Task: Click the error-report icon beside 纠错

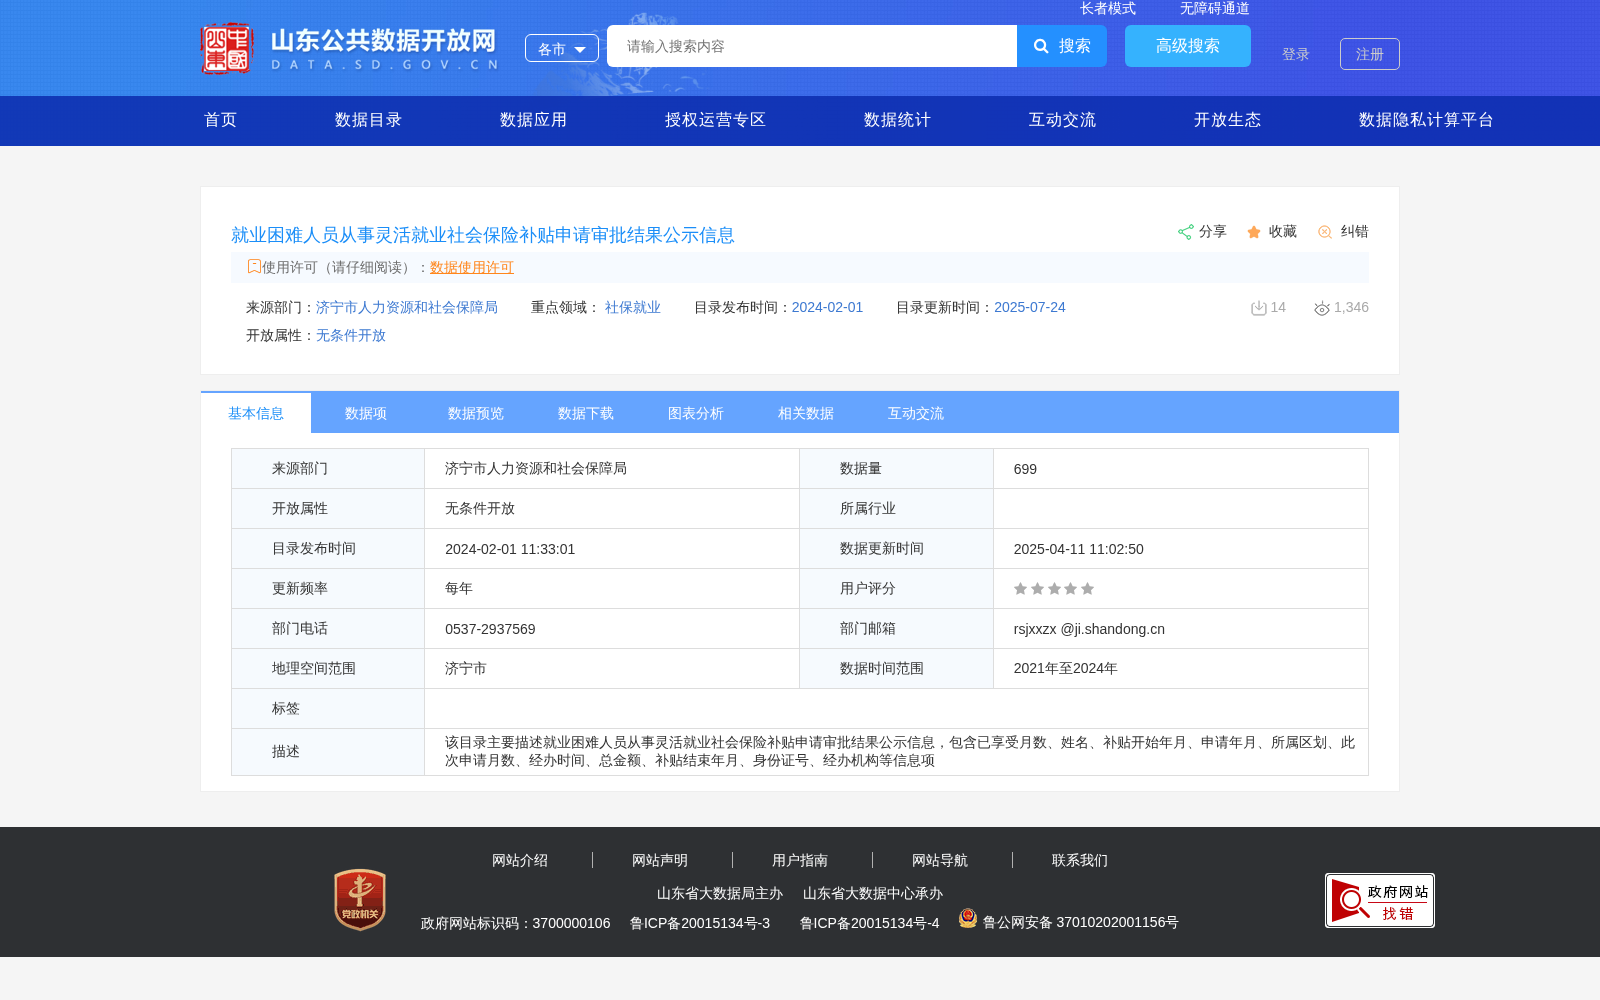Action: [1325, 232]
